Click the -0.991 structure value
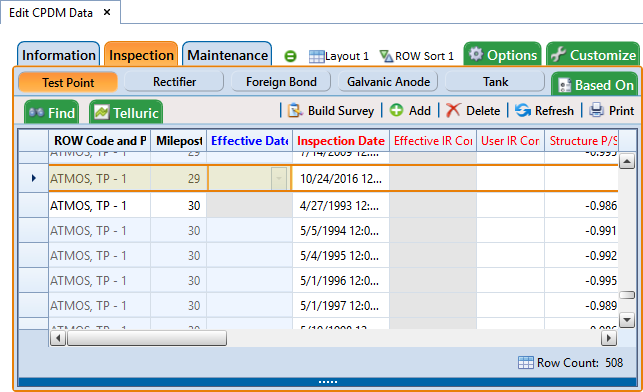 point(601,230)
